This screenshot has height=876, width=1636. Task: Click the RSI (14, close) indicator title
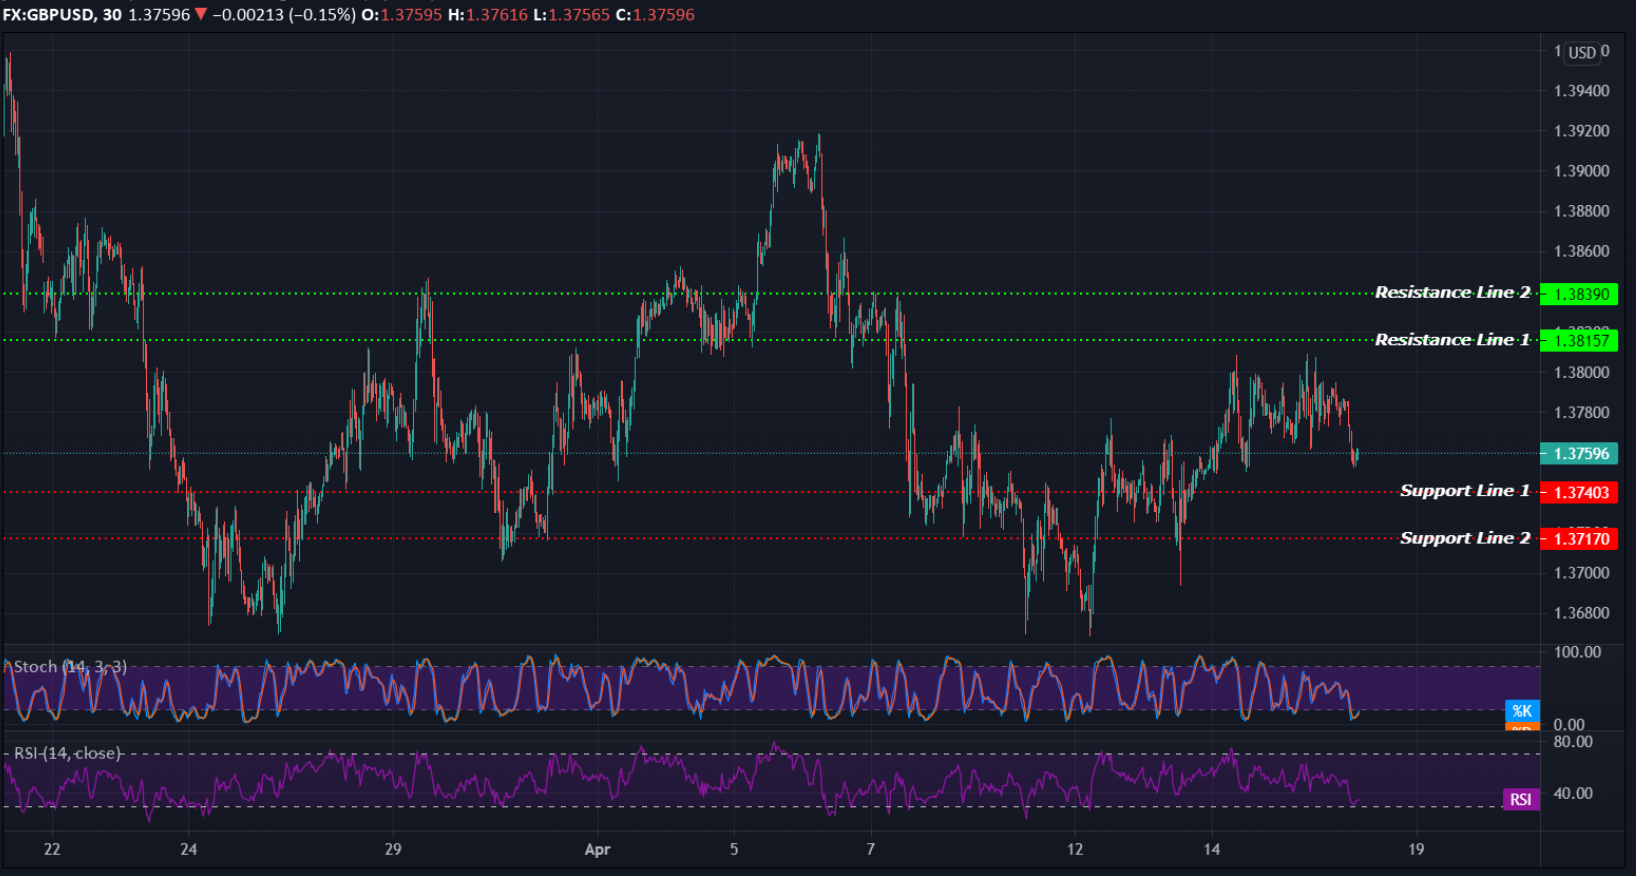pos(68,753)
